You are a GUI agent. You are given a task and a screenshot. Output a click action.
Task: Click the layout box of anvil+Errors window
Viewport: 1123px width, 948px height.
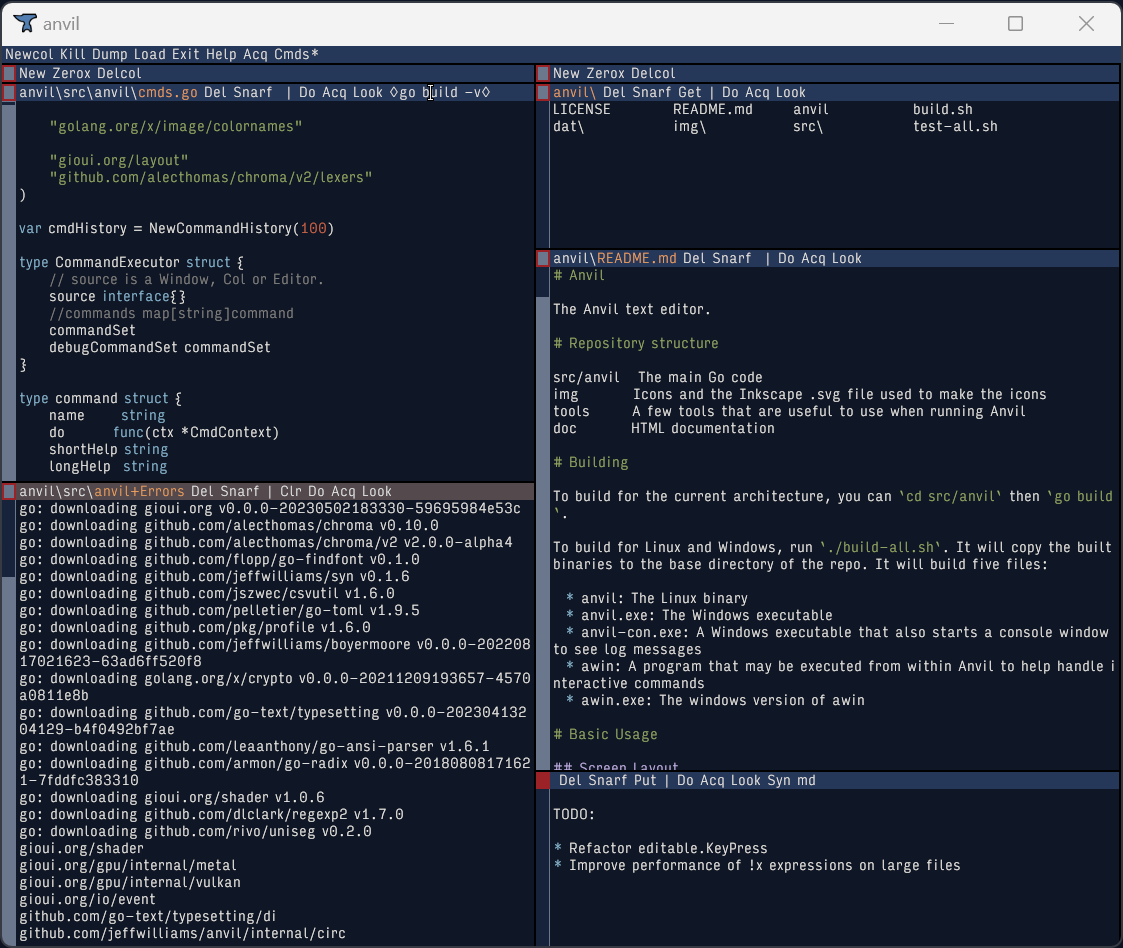coord(9,491)
